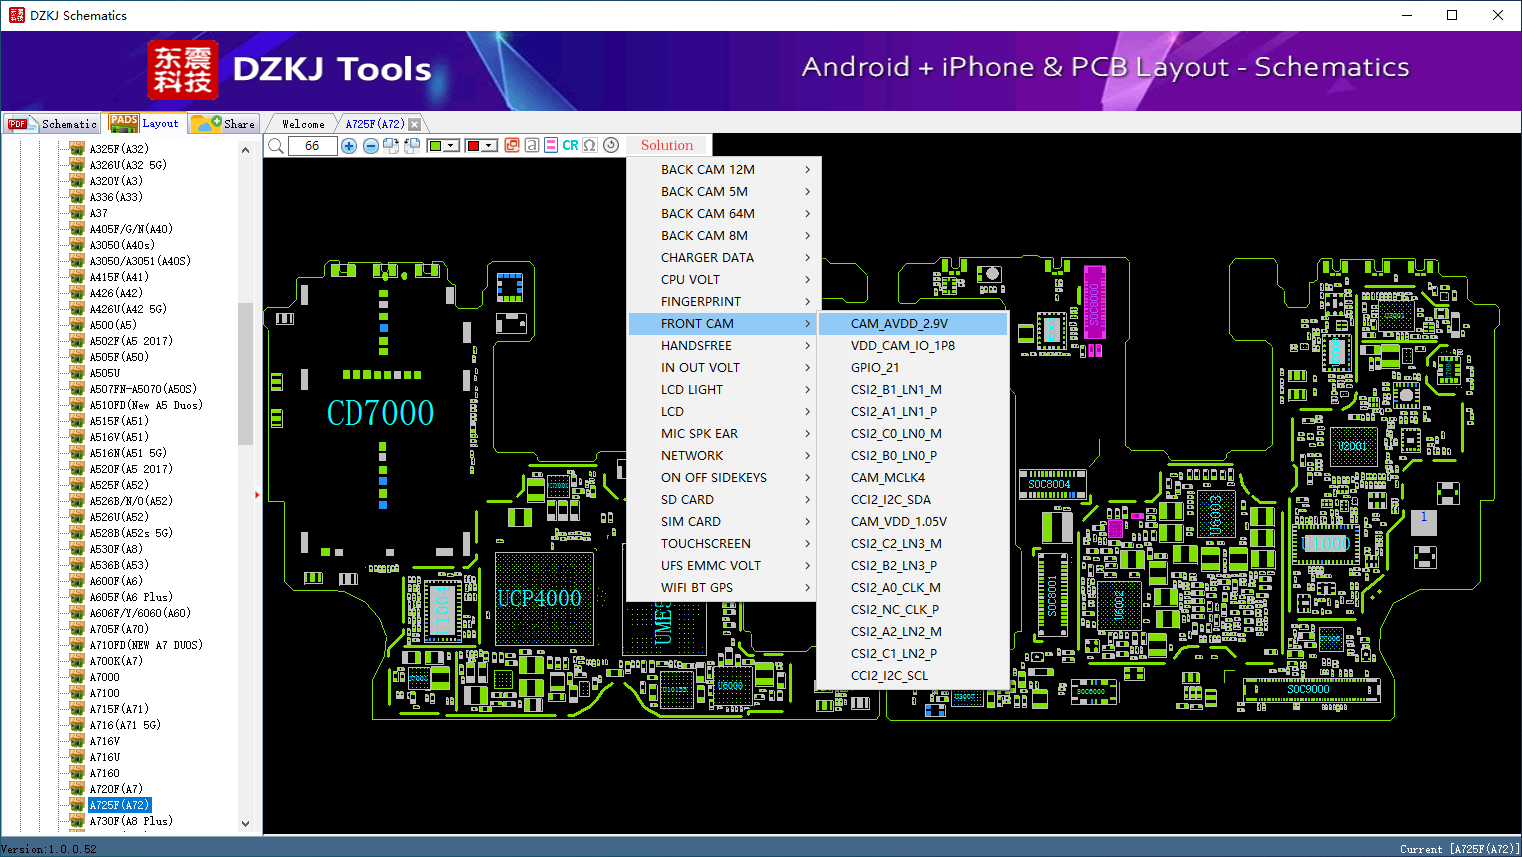
Task: Select CAM_MCLK4 signal entry
Action: [x=913, y=478]
